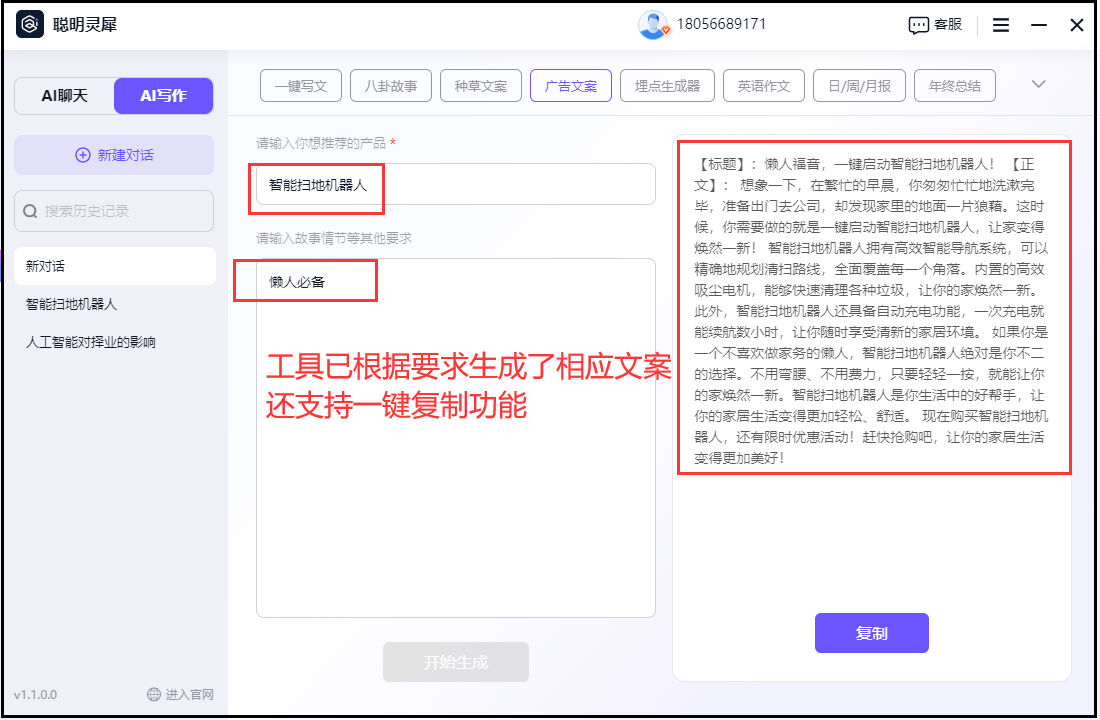Click the user profile avatar
This screenshot has height=720, width=1100.
[654, 25]
